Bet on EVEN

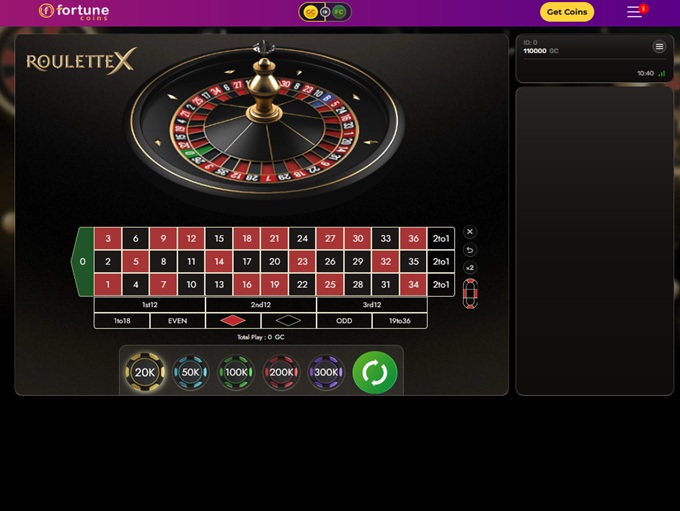177,321
